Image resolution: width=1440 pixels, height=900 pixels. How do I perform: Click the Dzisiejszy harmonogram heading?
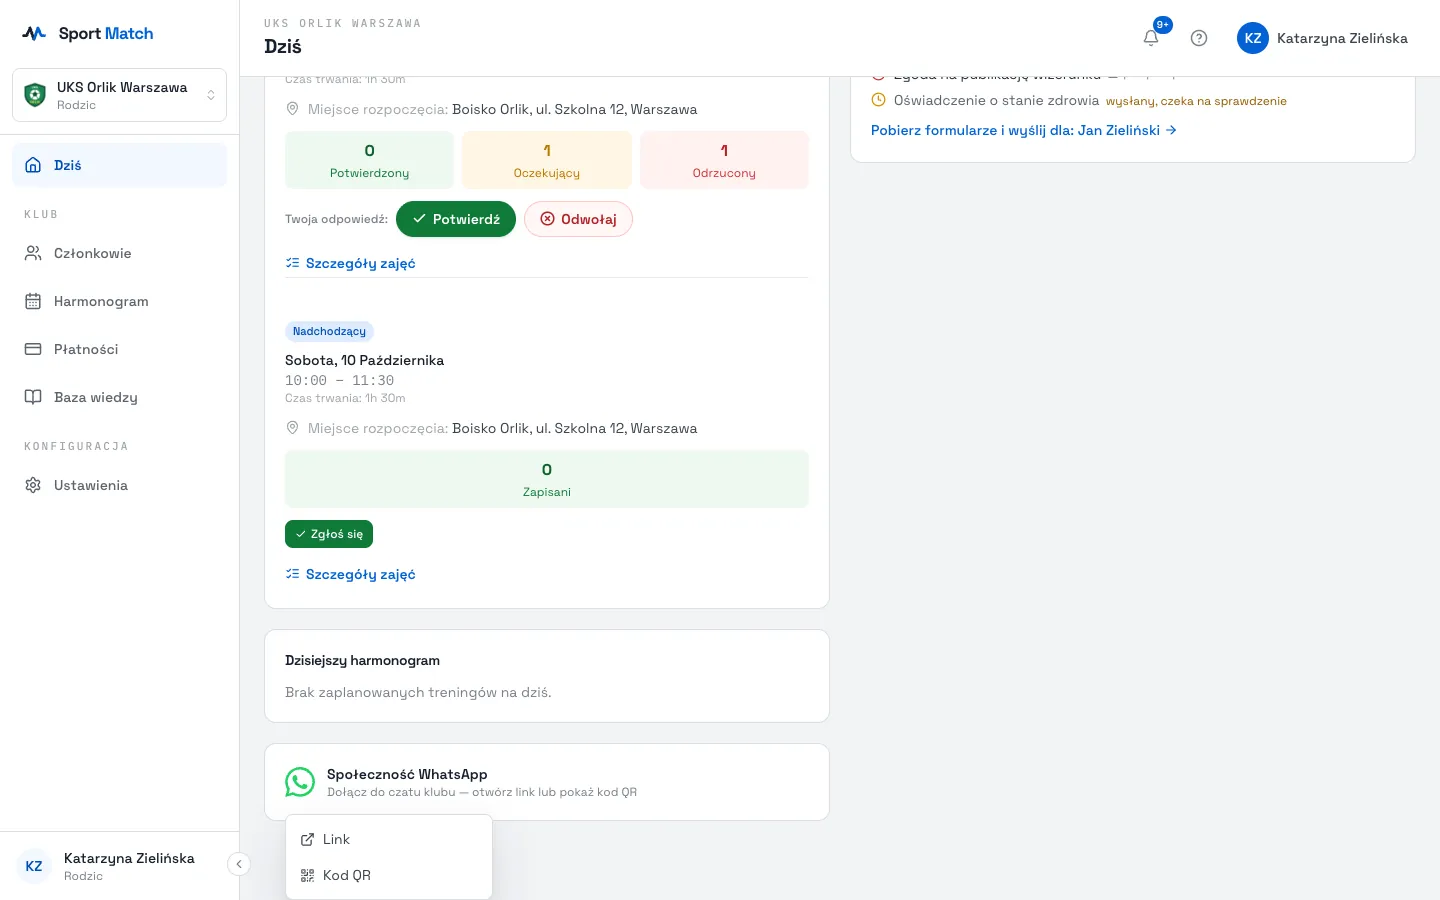pyautogui.click(x=362, y=660)
